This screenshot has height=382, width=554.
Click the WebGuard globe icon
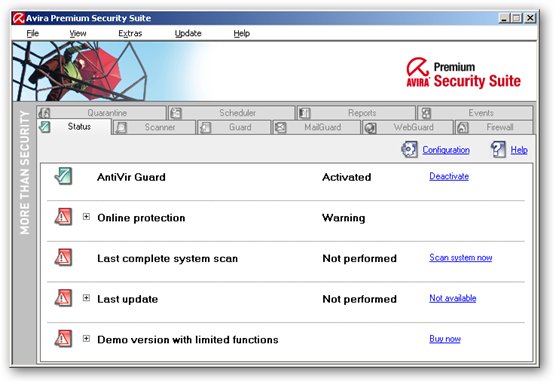pos(370,128)
